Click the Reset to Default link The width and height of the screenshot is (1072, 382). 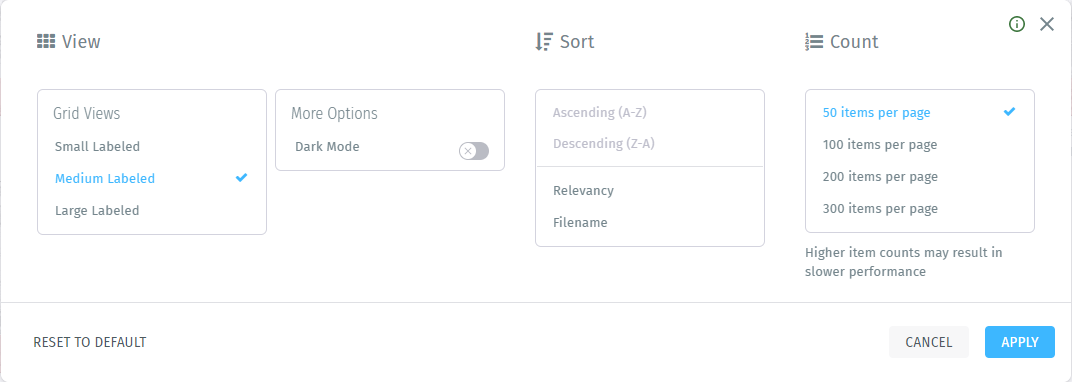pos(90,342)
